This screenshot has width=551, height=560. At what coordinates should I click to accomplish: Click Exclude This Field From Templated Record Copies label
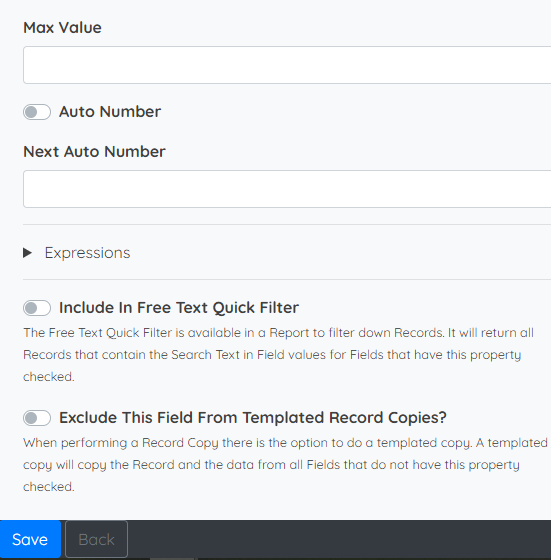[253, 418]
